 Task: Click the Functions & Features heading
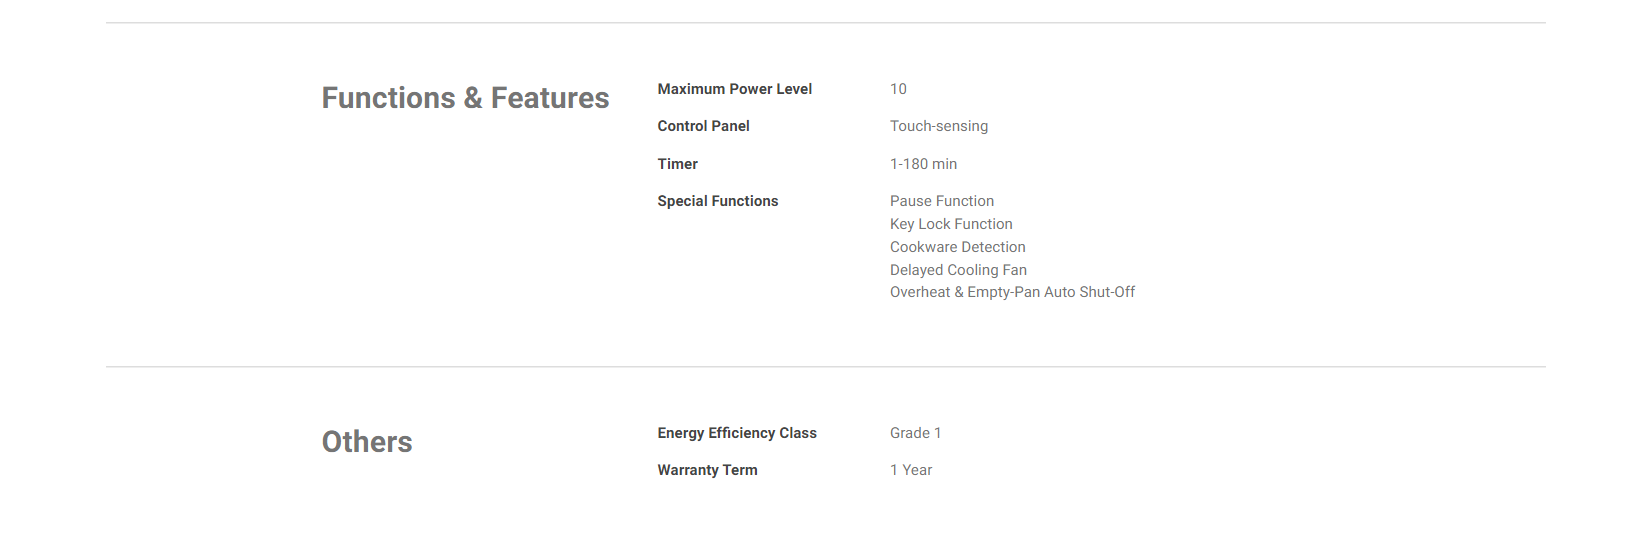[x=465, y=98]
